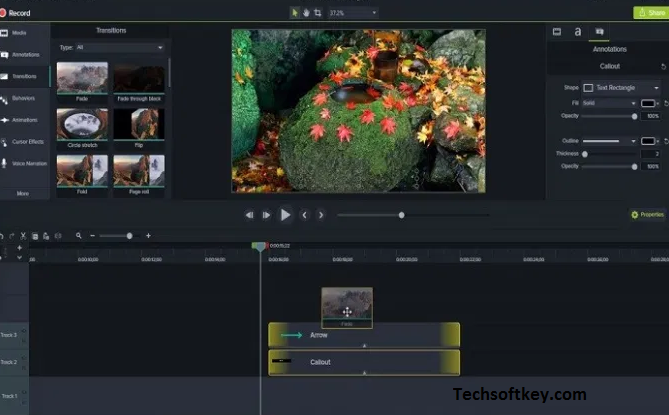Viewport: 669px width, 415px height.
Task: Open the Annotations tab in the sidebar
Action: coord(26,55)
